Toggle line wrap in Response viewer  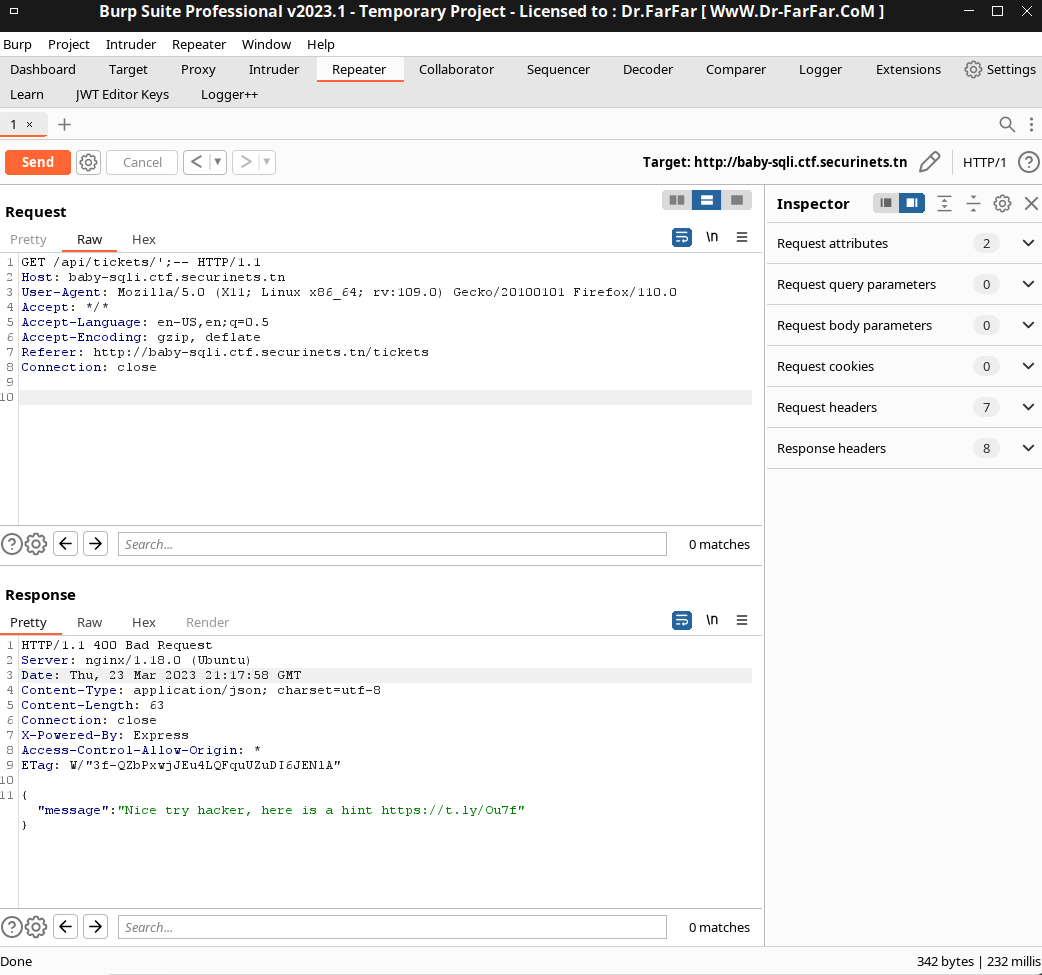(682, 620)
